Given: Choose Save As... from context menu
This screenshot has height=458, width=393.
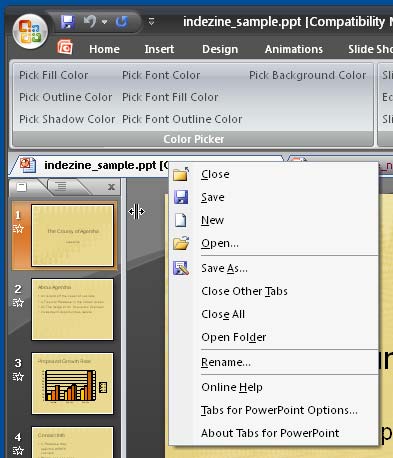Looking at the screenshot, I should pos(273,268).
